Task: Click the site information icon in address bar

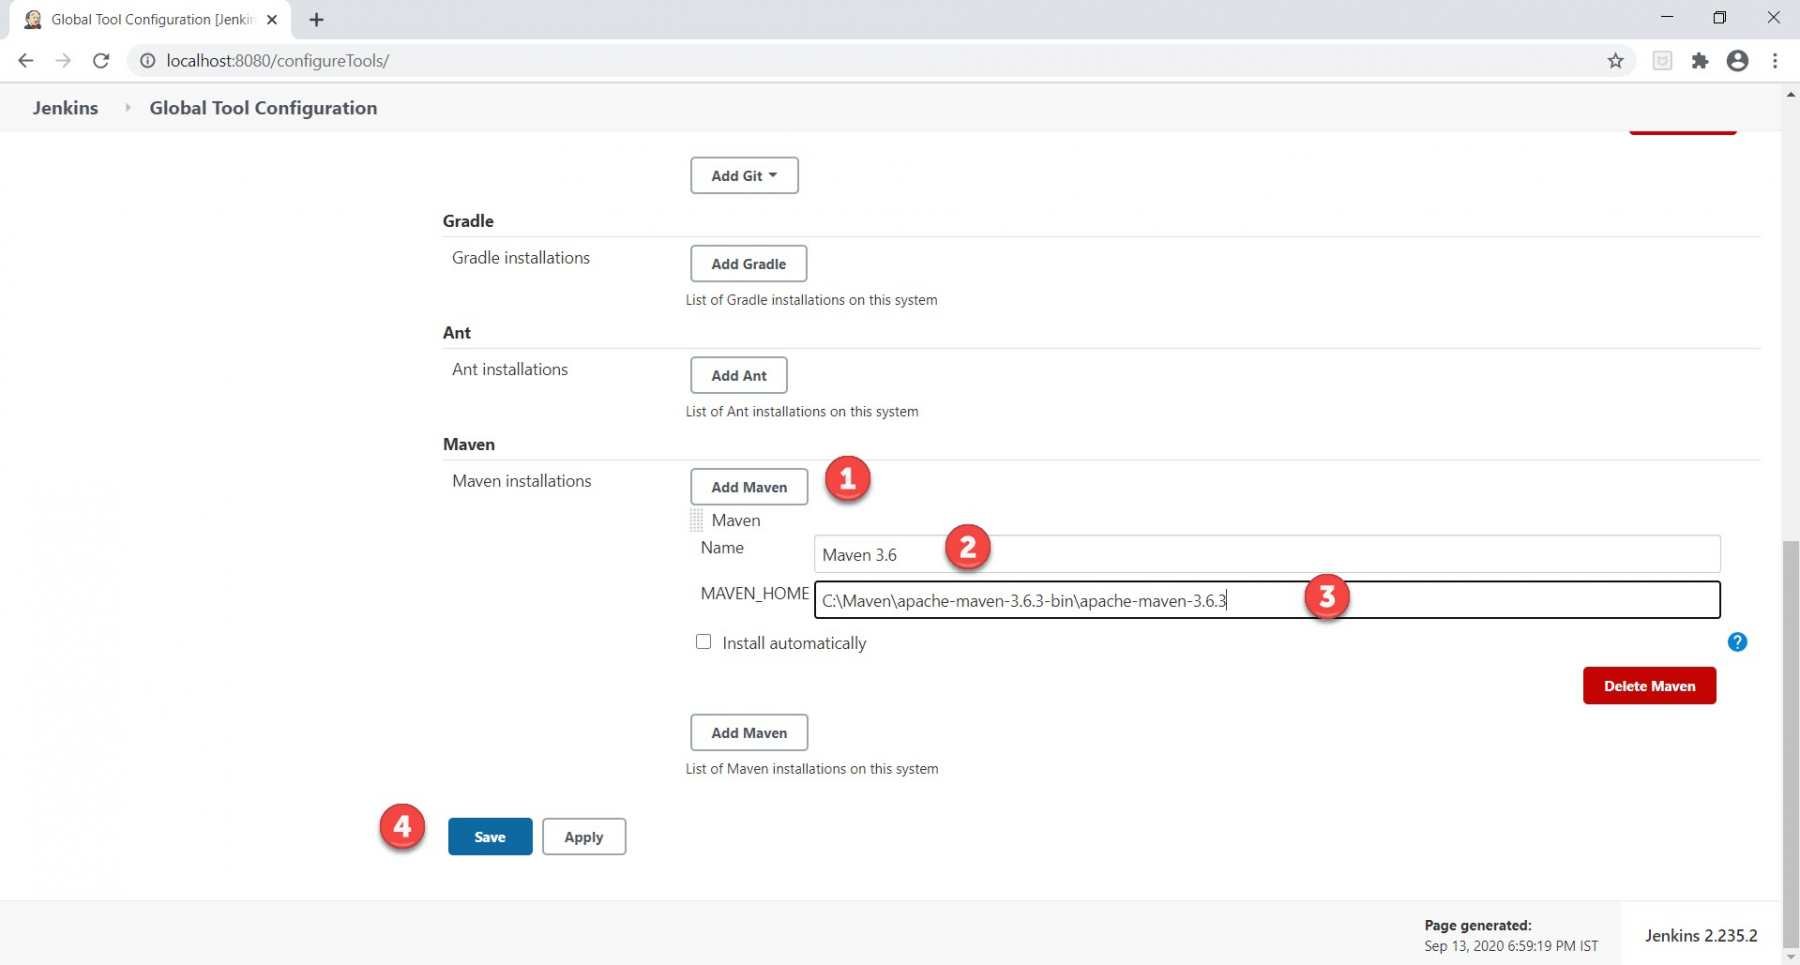Action: (x=147, y=60)
